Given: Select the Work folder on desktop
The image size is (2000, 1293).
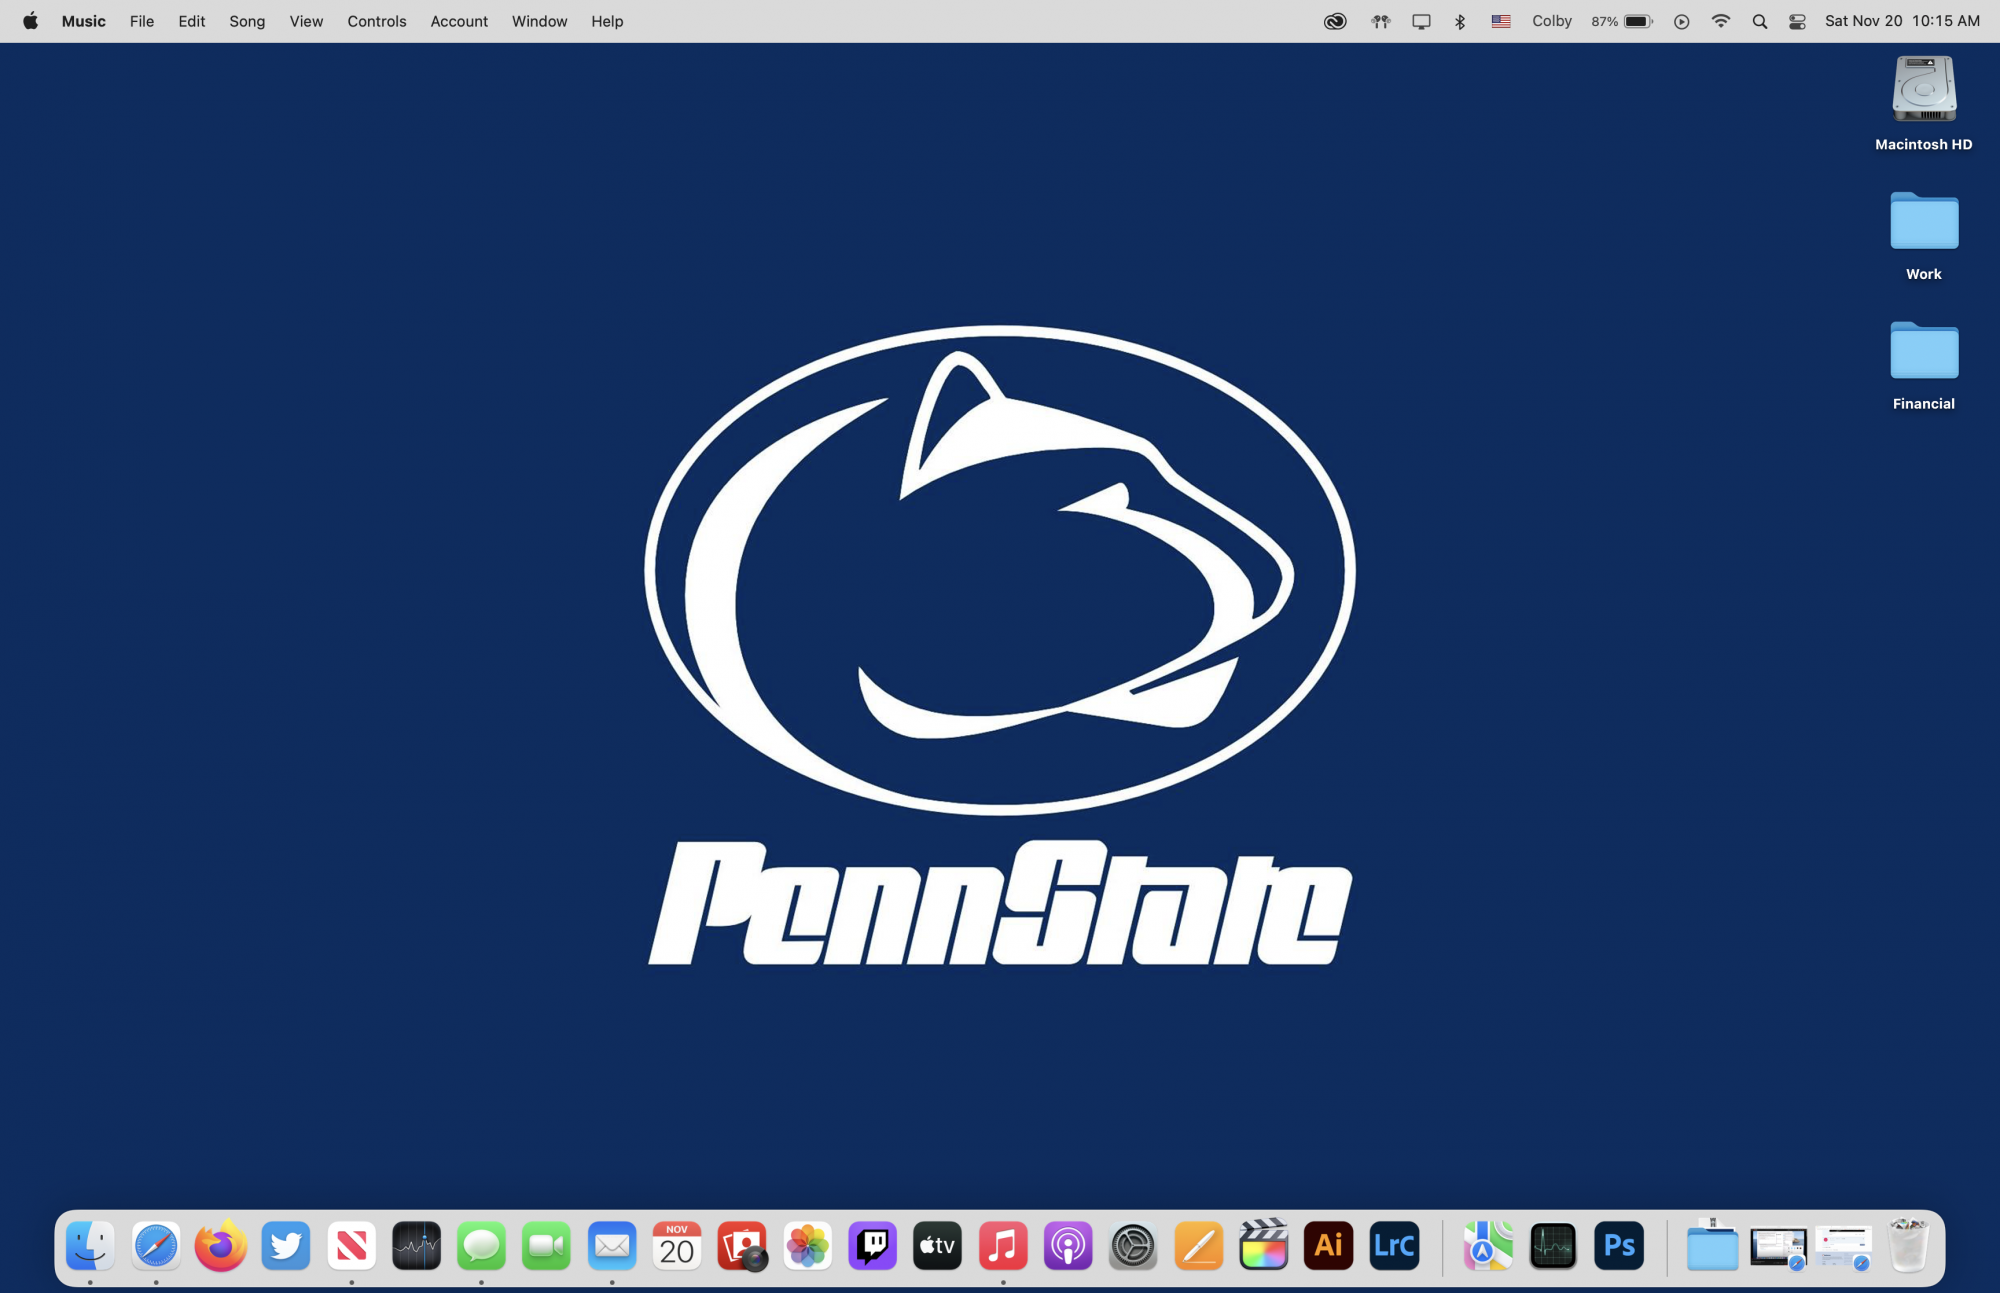Looking at the screenshot, I should pos(1923,235).
